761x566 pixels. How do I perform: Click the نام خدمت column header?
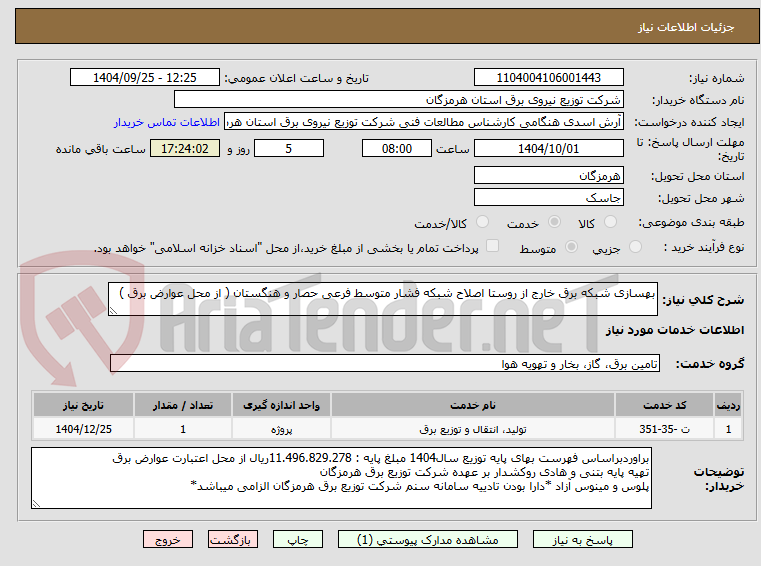[473, 405]
